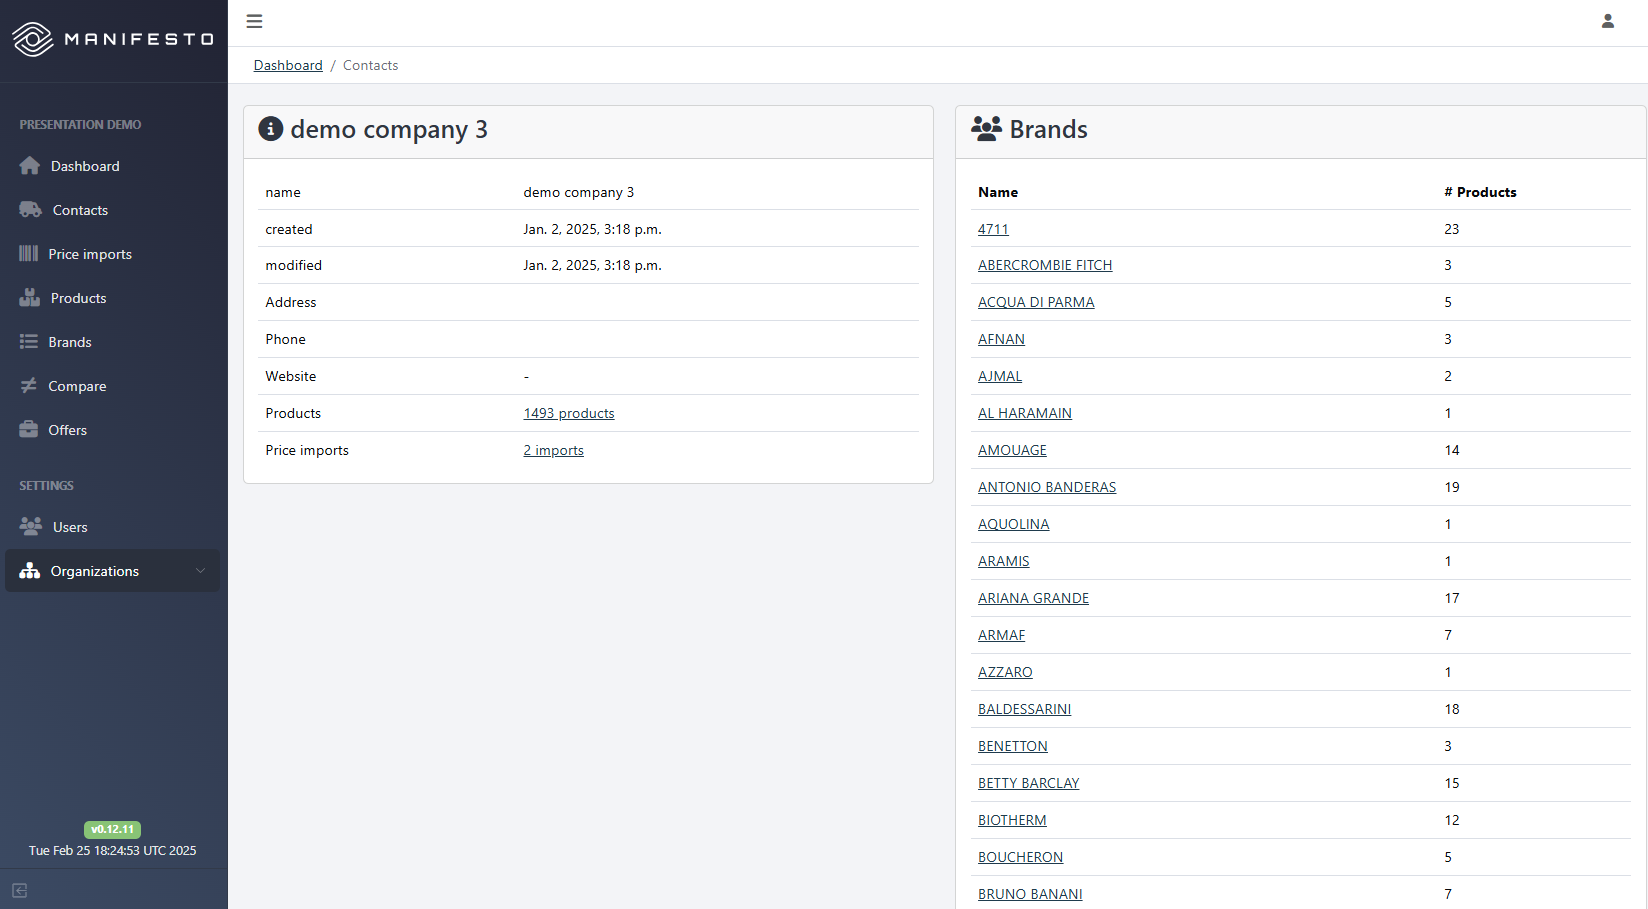Image resolution: width=1648 pixels, height=909 pixels.
Task: Toggle the hamburger sidebar menu
Action: pos(254,21)
